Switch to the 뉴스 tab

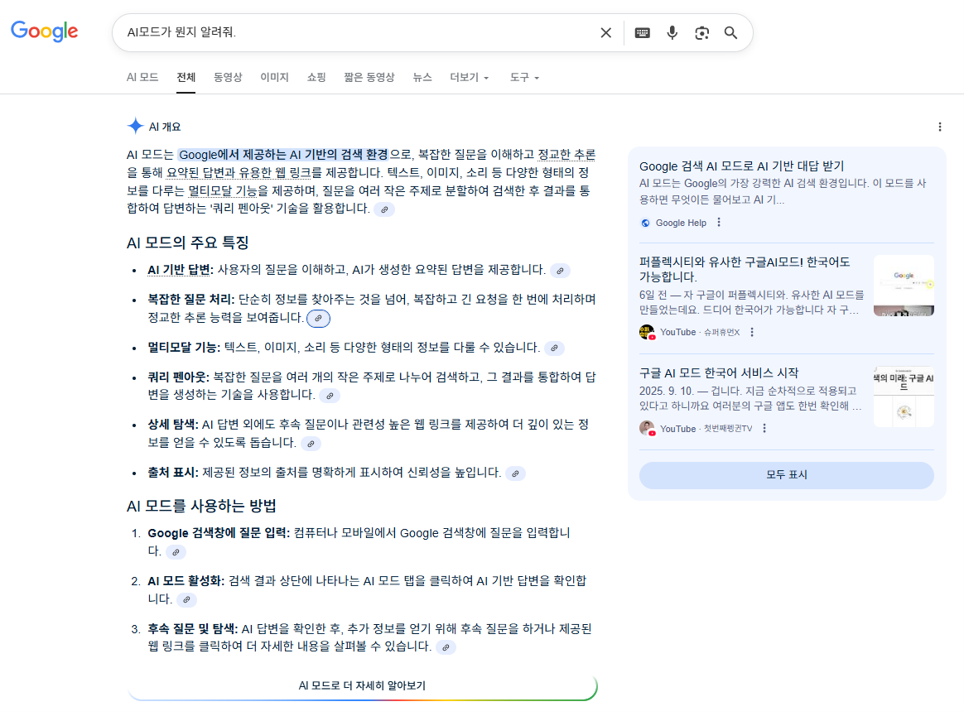422,77
